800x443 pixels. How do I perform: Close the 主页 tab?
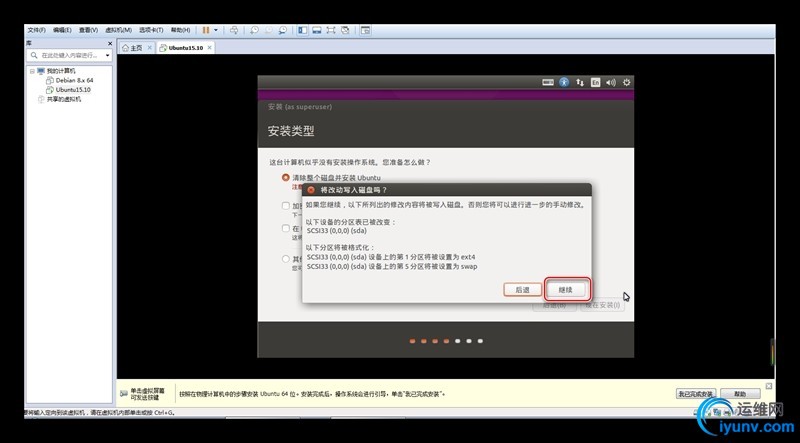149,47
